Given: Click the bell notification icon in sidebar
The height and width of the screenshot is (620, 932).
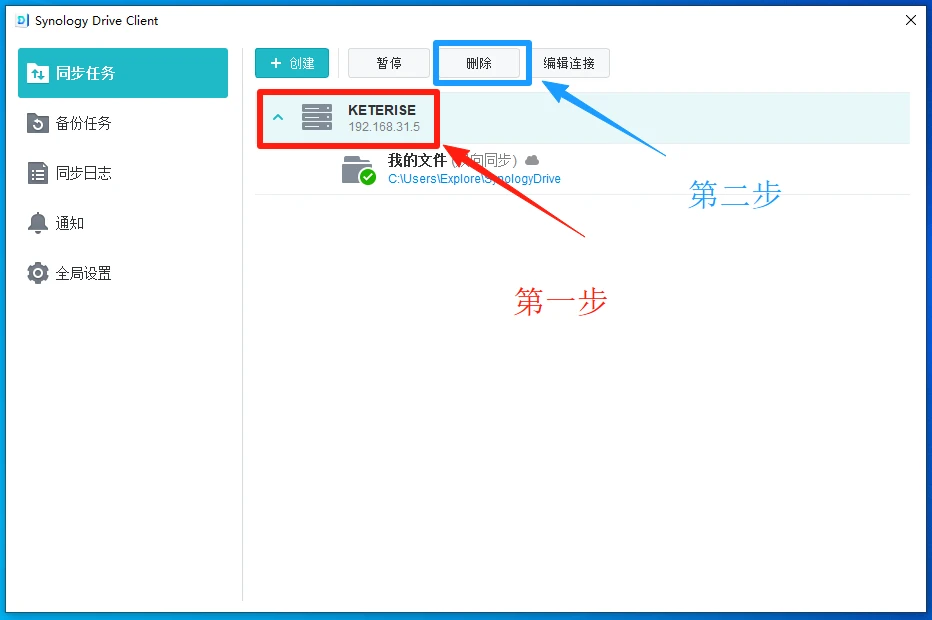Looking at the screenshot, I should [x=37, y=223].
